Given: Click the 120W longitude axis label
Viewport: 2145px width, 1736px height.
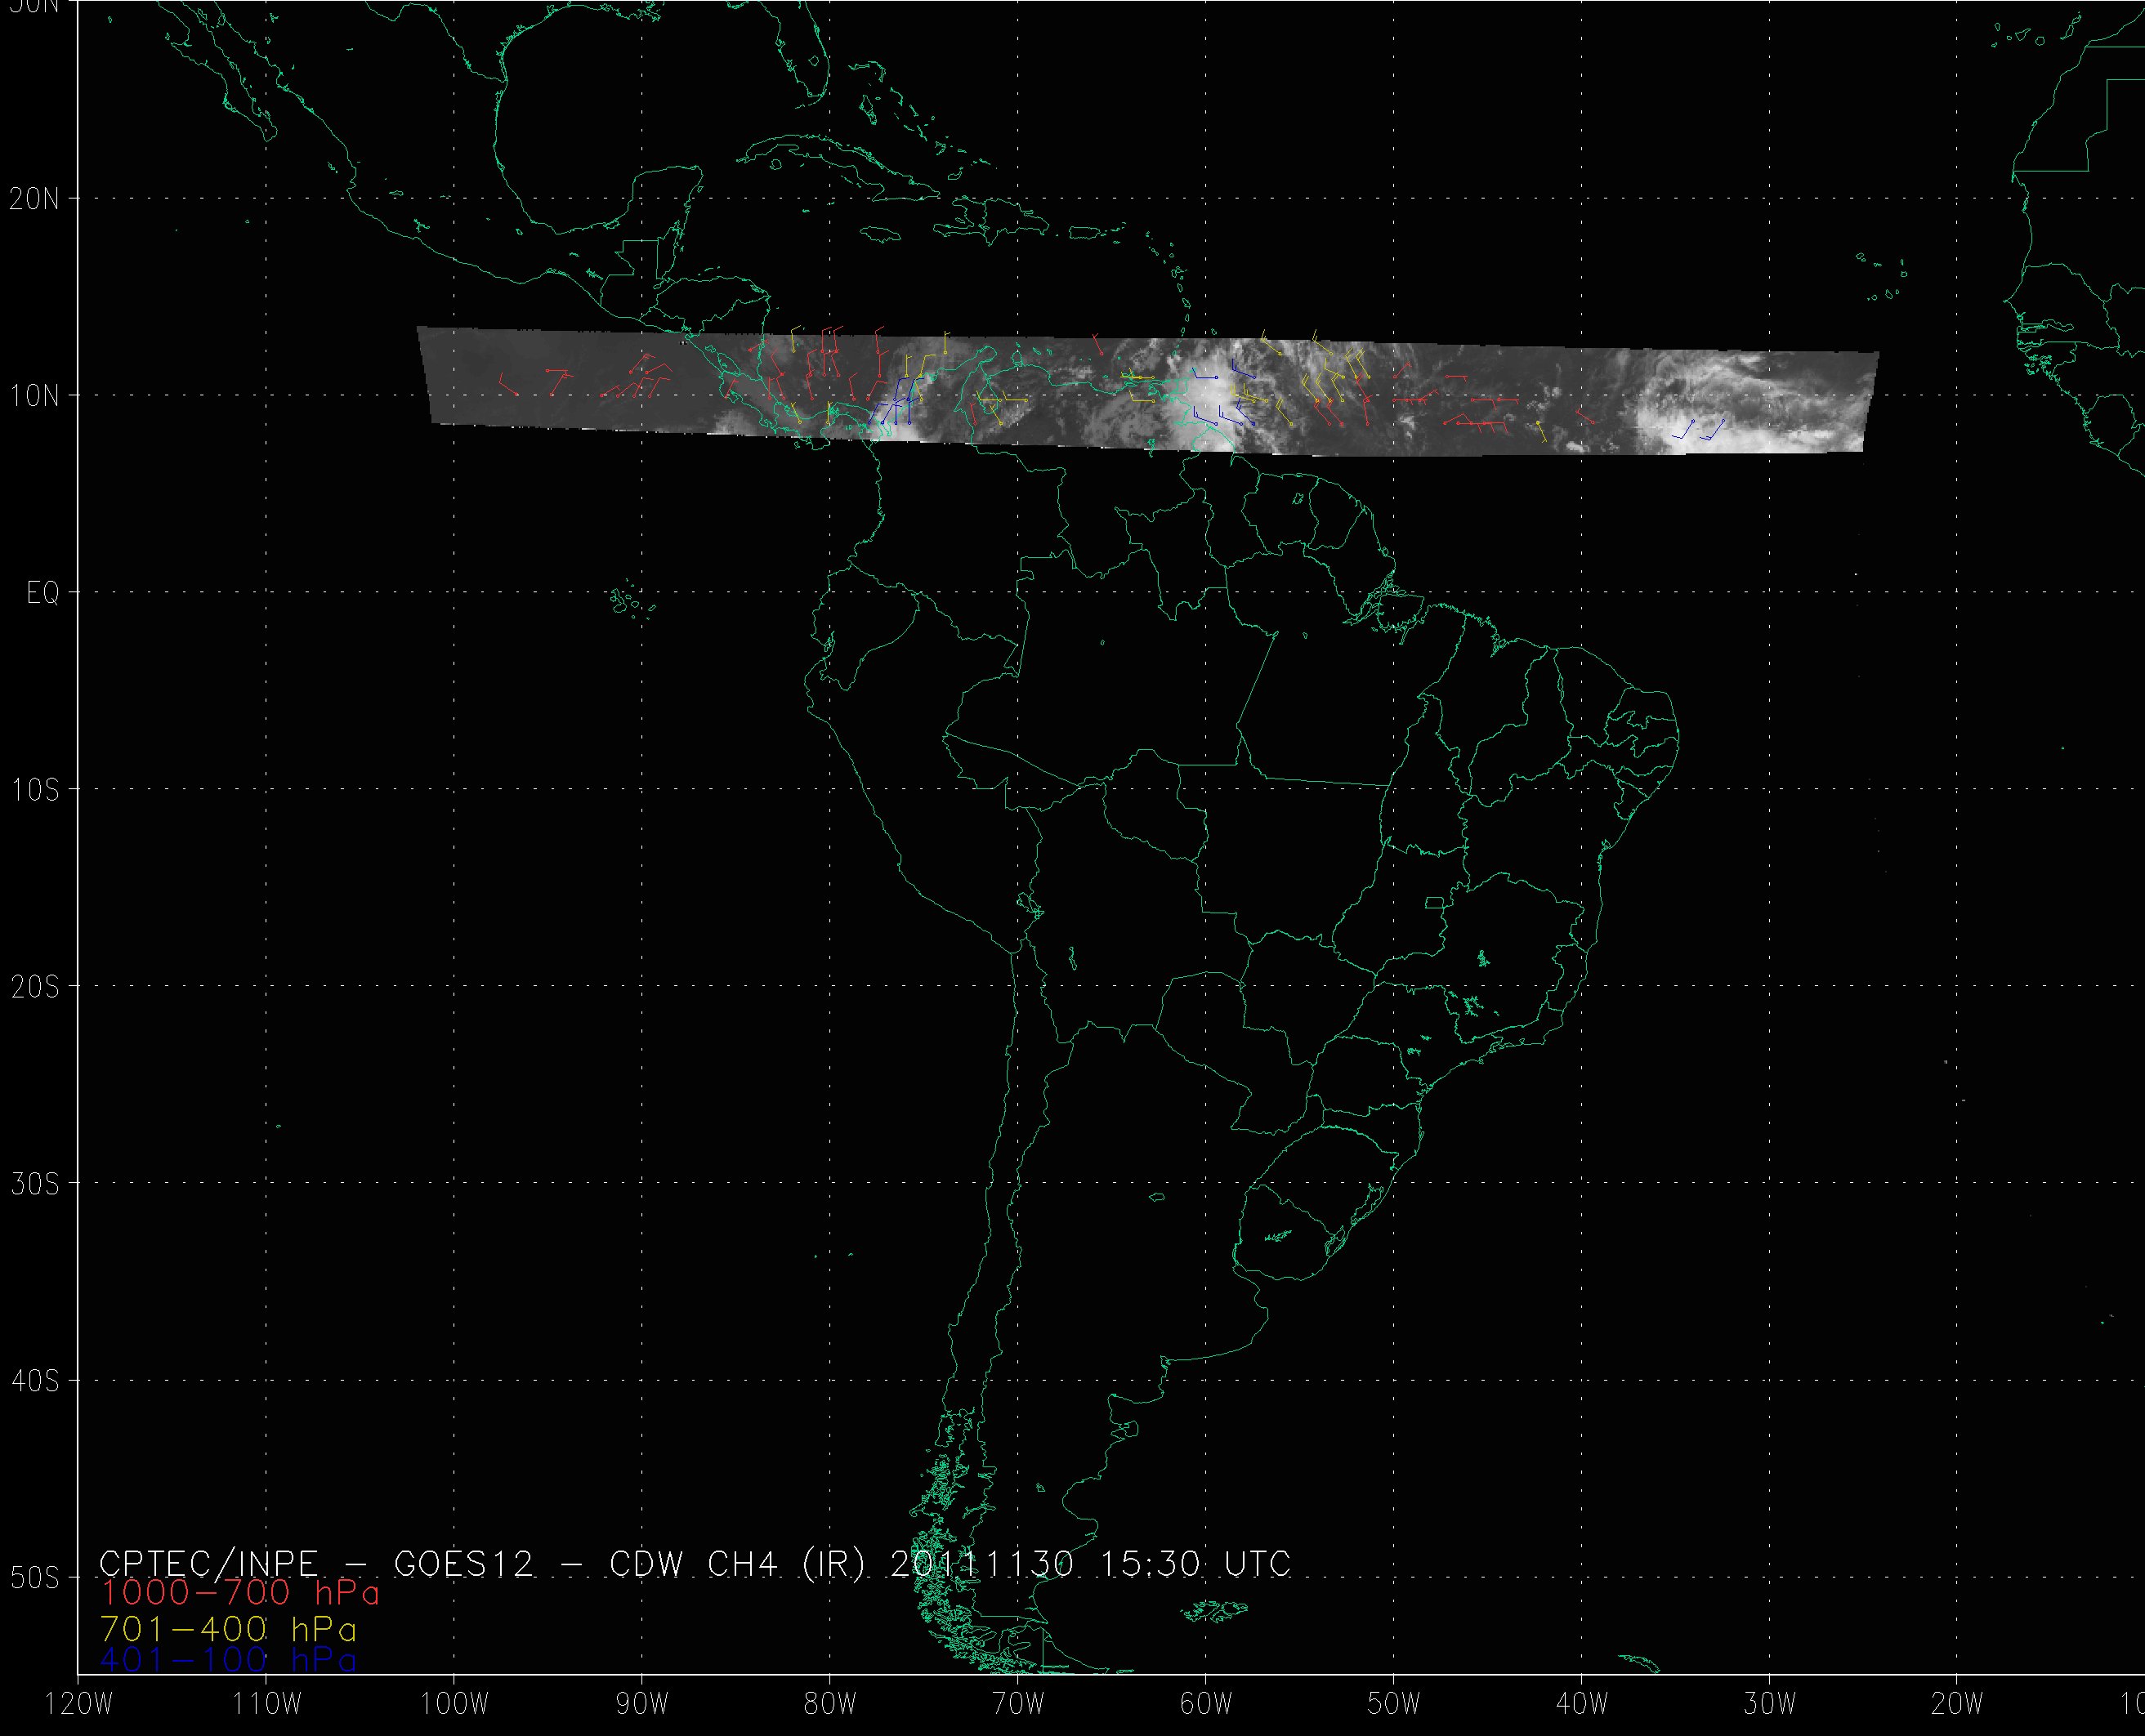Looking at the screenshot, I should tap(80, 1704).
